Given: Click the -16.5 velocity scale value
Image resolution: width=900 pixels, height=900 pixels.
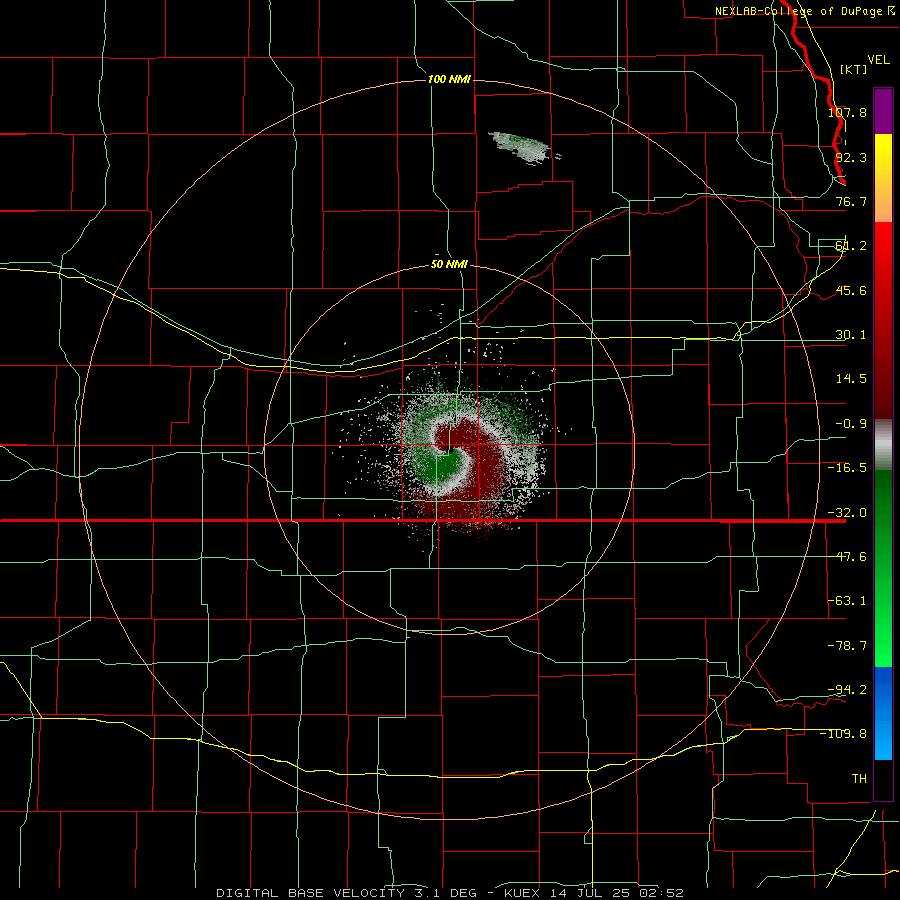Looking at the screenshot, I should pos(847,468).
